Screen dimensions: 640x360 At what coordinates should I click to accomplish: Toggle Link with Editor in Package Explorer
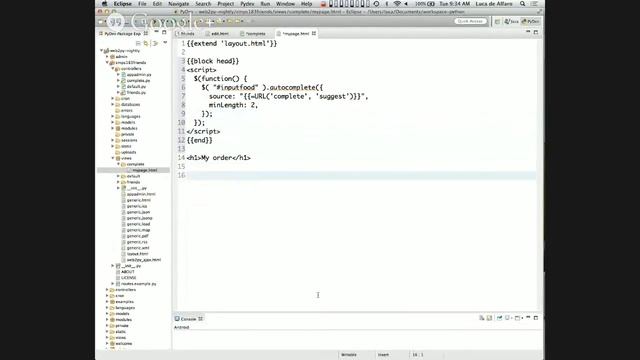pyautogui.click(x=146, y=43)
